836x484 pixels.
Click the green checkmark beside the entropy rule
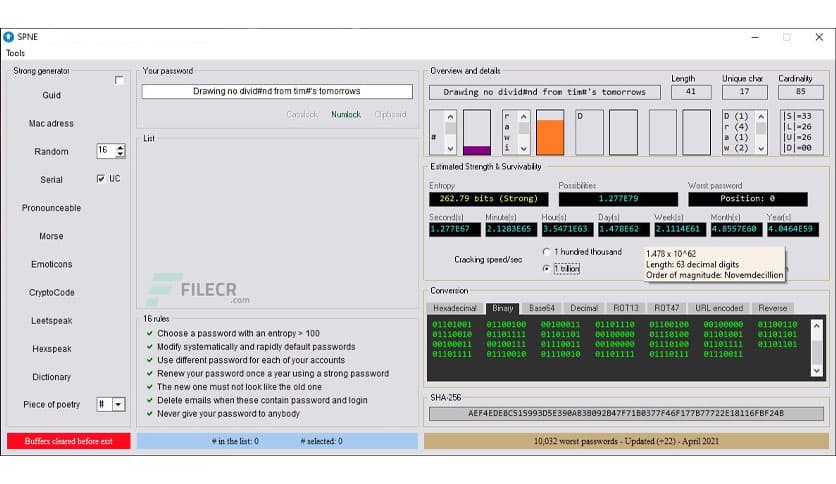click(x=148, y=333)
